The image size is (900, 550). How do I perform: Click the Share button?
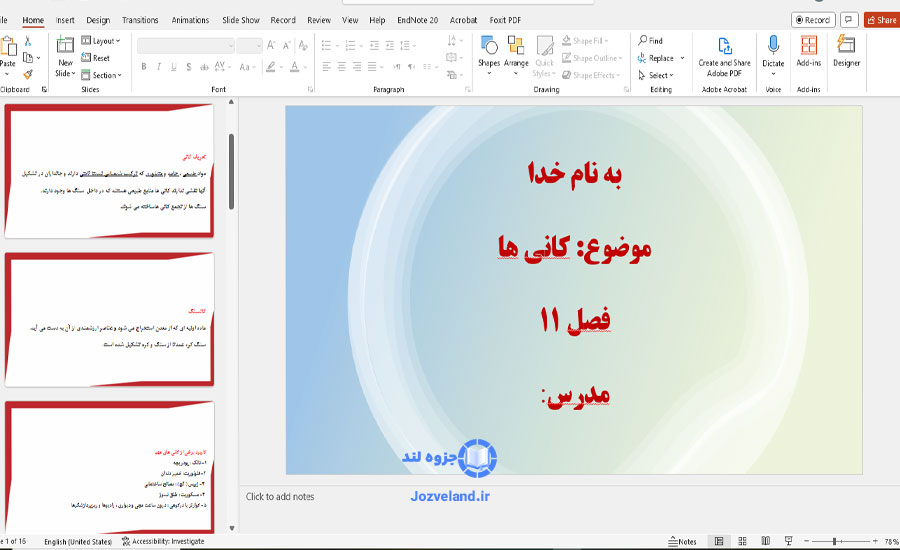pos(882,20)
